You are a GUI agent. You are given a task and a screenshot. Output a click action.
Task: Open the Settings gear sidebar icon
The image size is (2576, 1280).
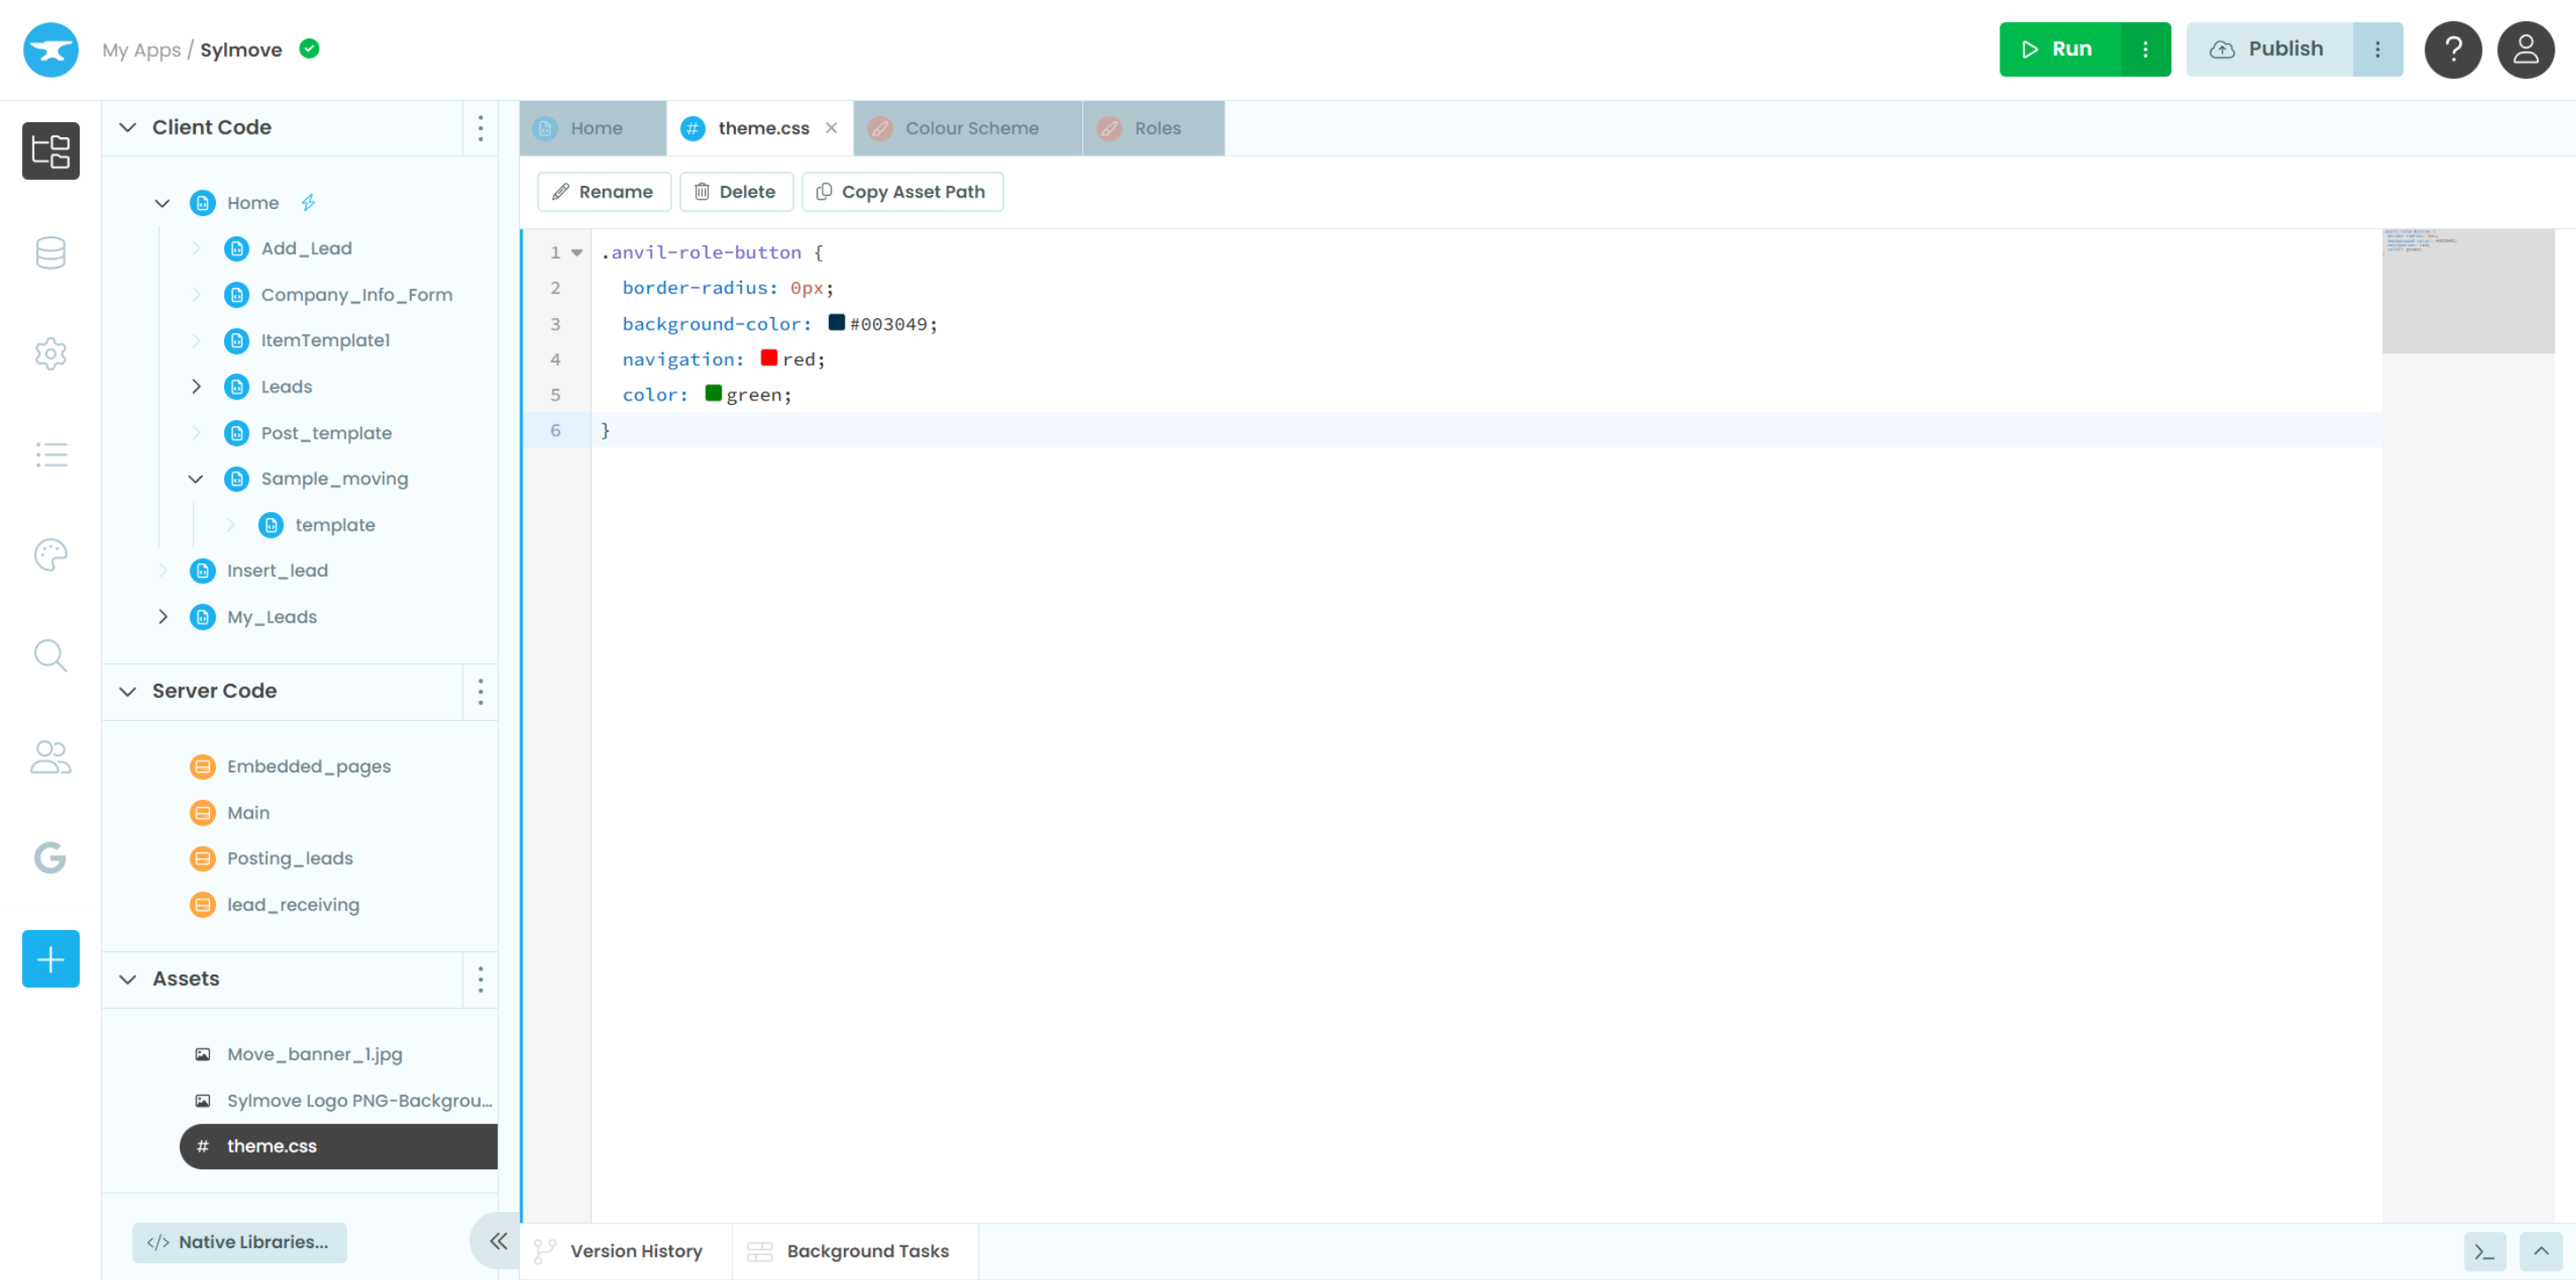pos(50,353)
